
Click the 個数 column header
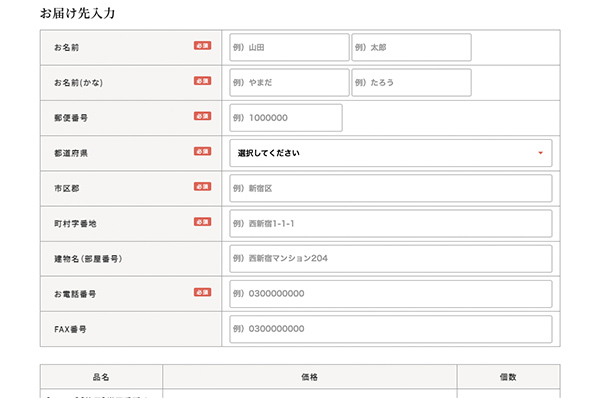coord(508,377)
